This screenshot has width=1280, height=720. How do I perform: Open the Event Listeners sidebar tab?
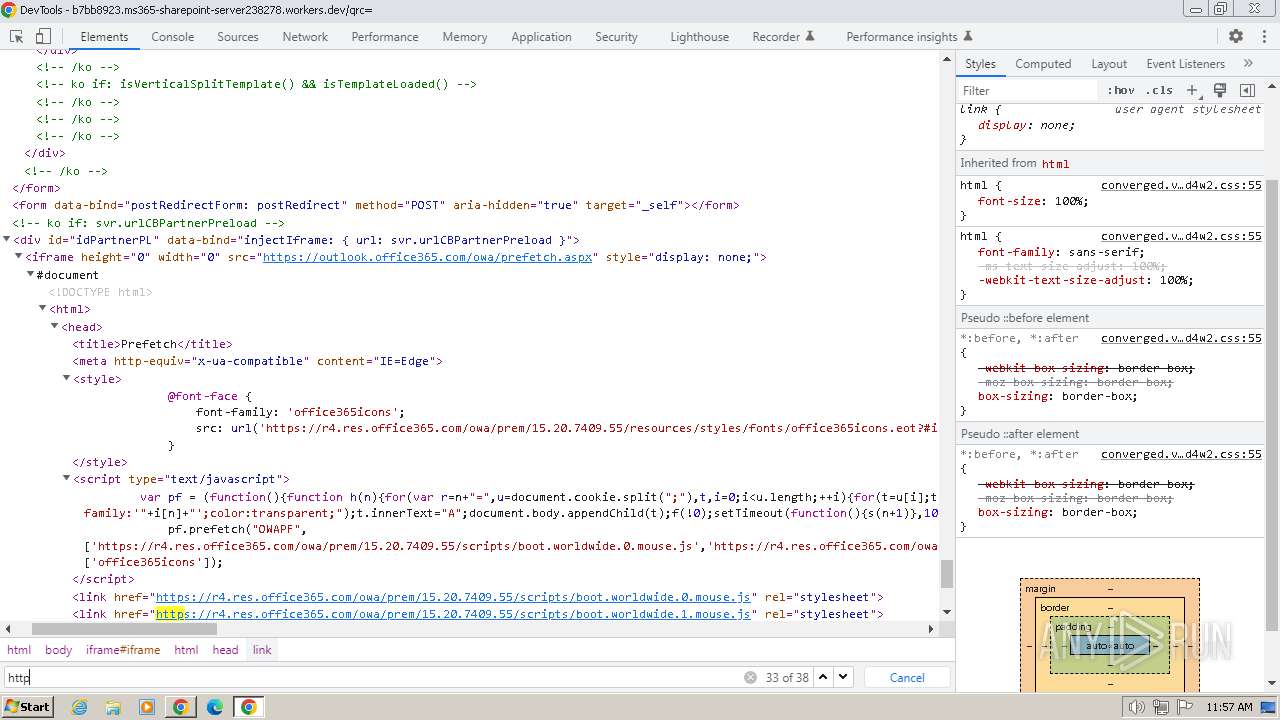pos(1185,63)
